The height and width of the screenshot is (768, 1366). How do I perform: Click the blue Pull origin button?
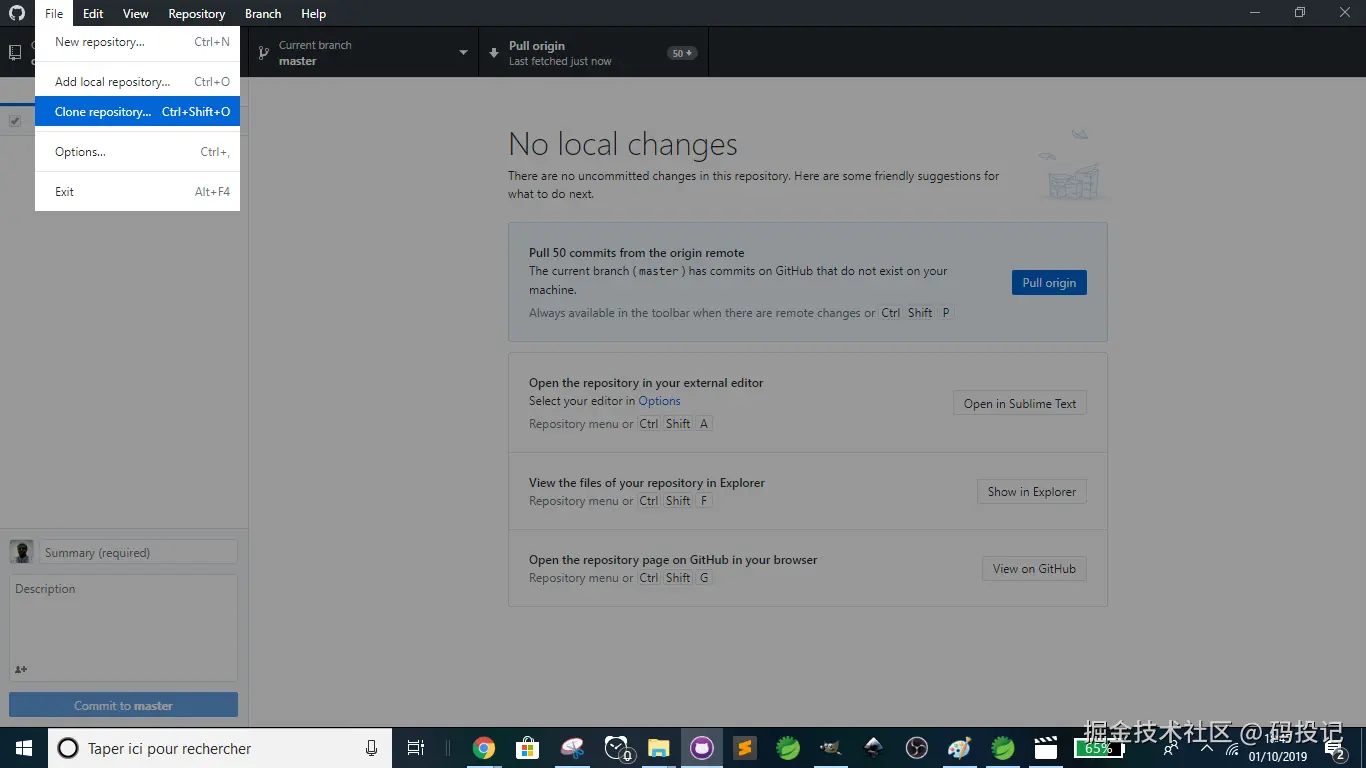[x=1049, y=282]
